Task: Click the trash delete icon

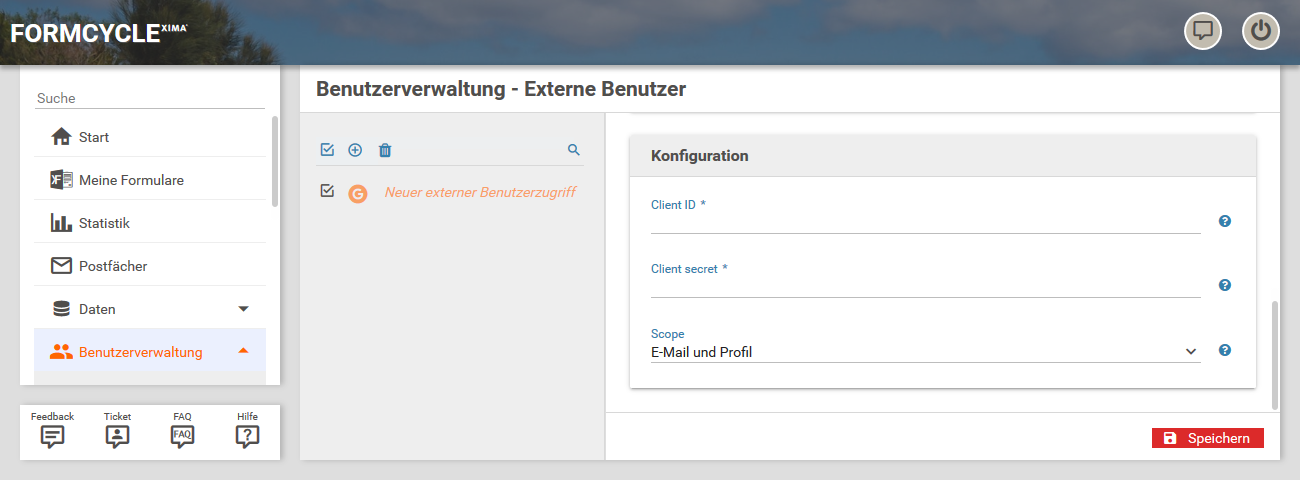Action: click(385, 150)
